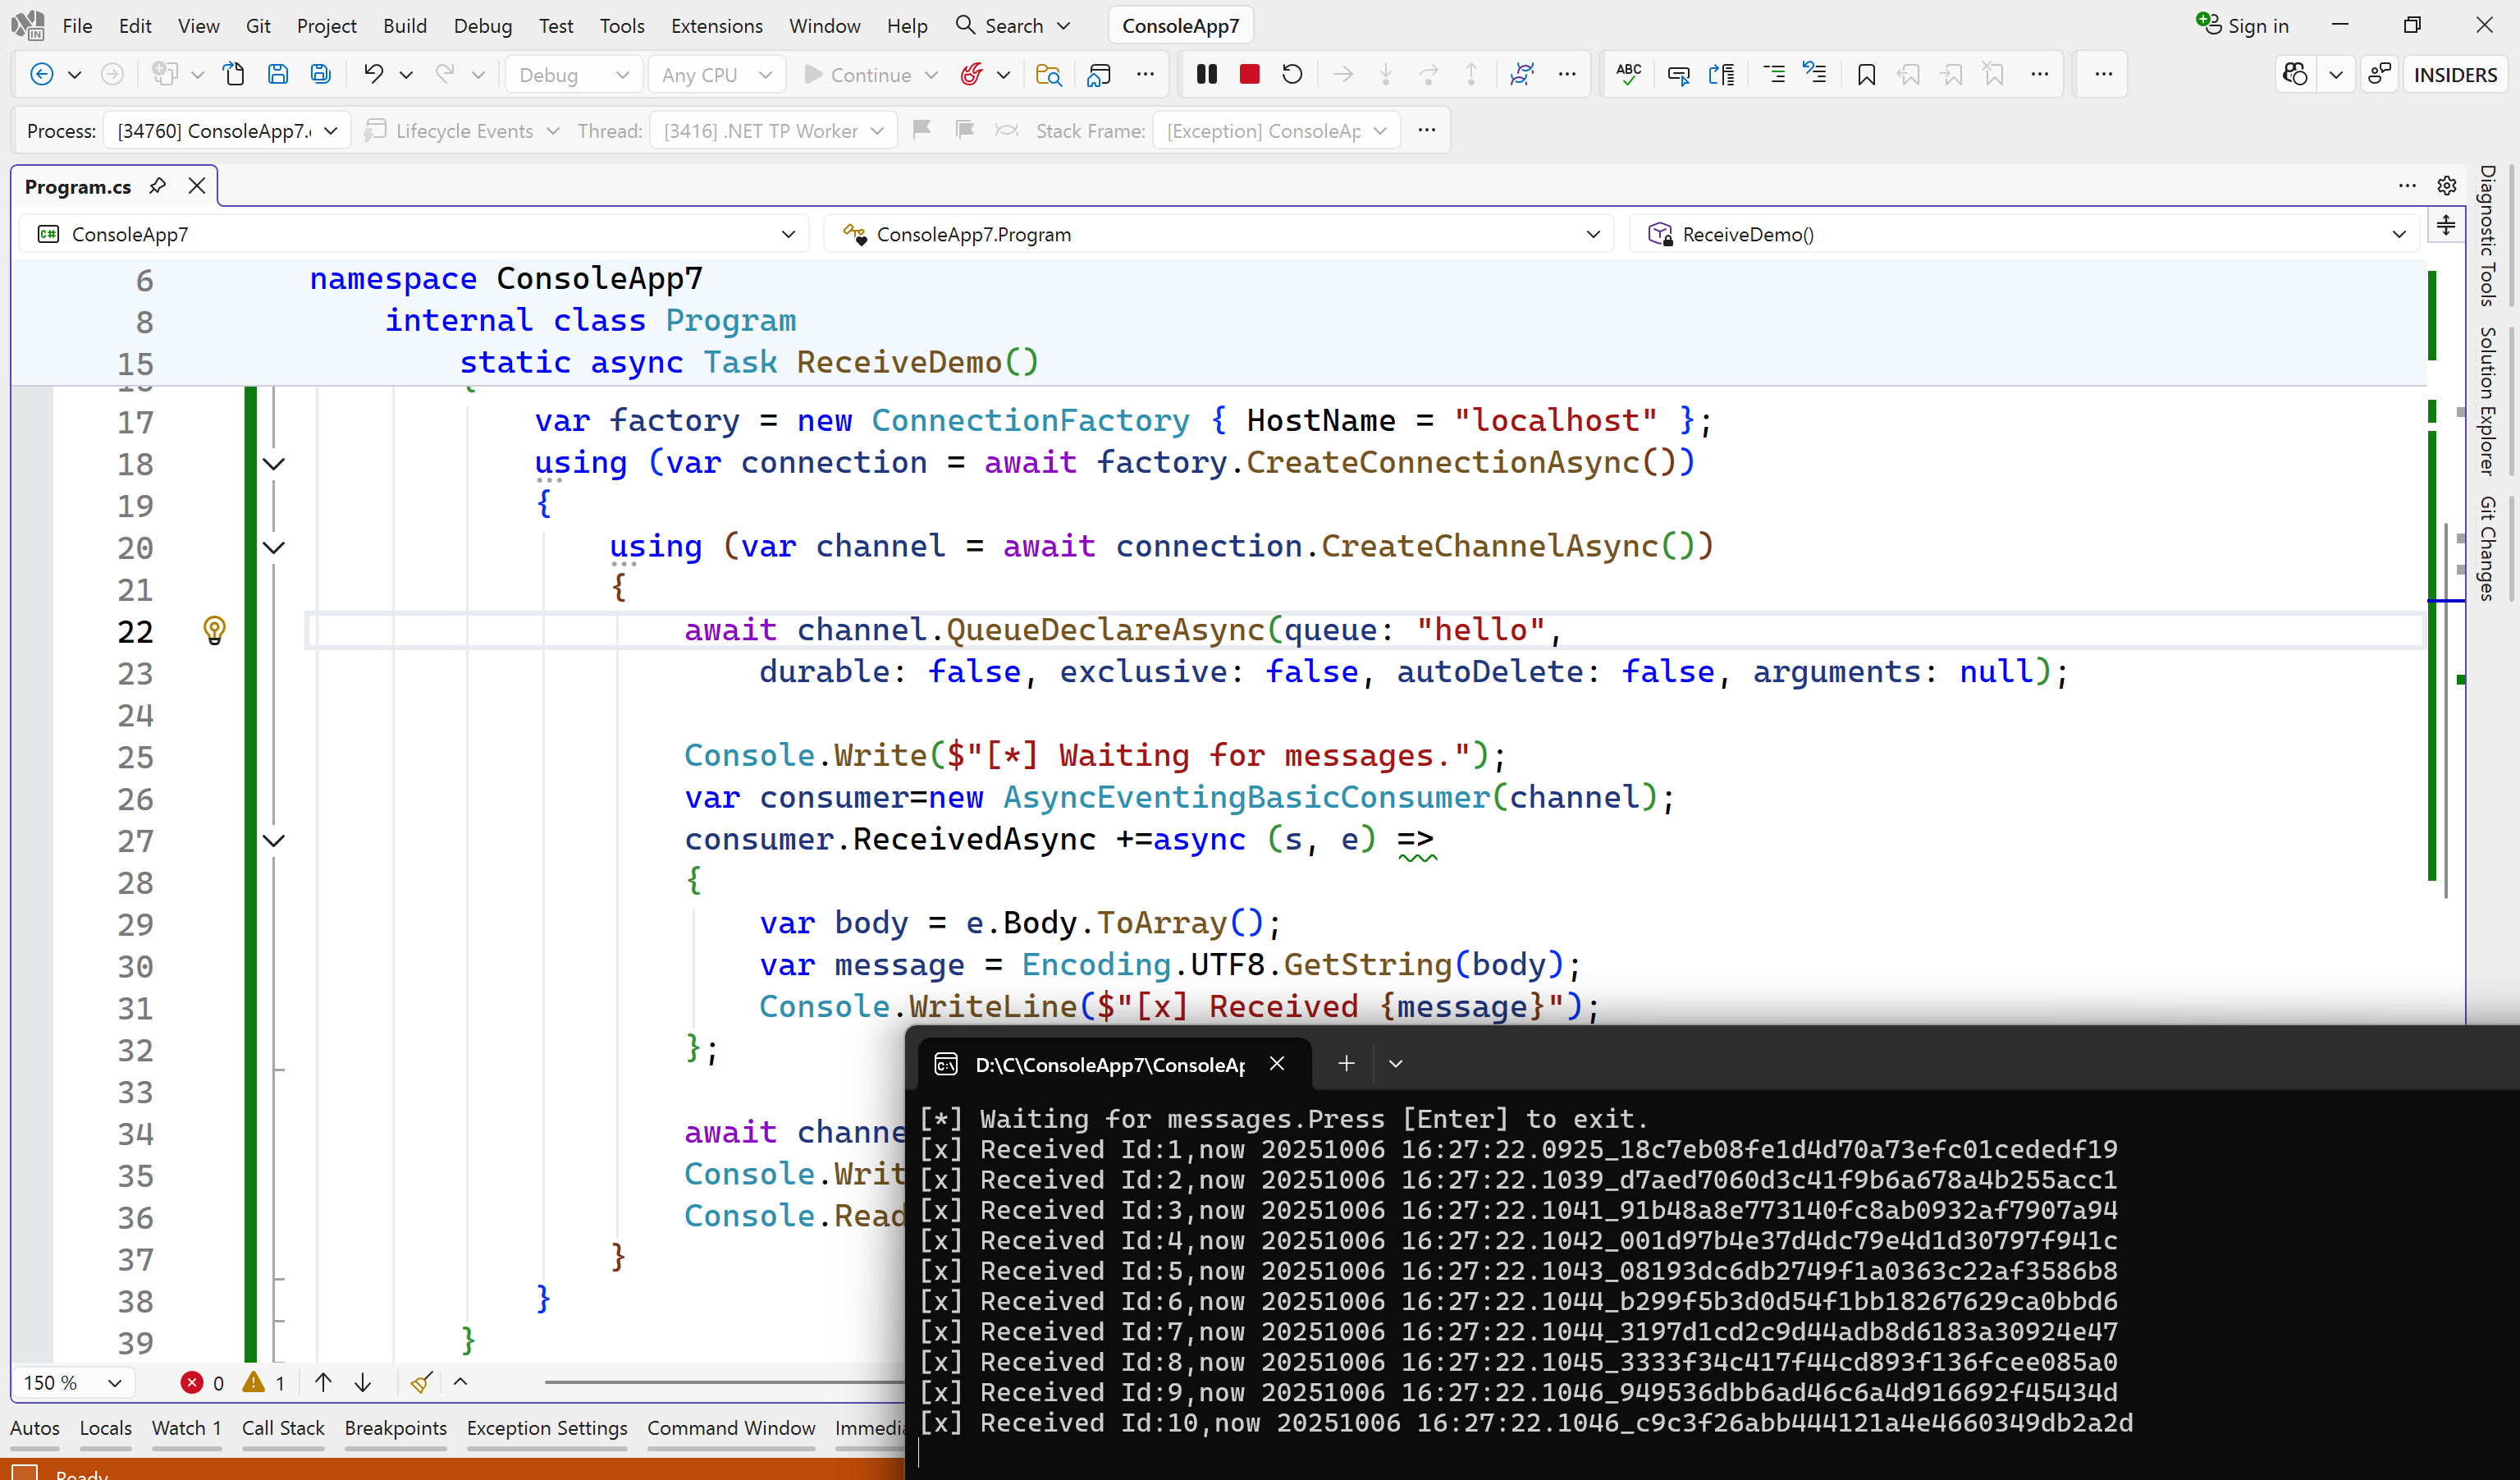Click the code cleanup broom icon
2520x1480 pixels.
421,1382
